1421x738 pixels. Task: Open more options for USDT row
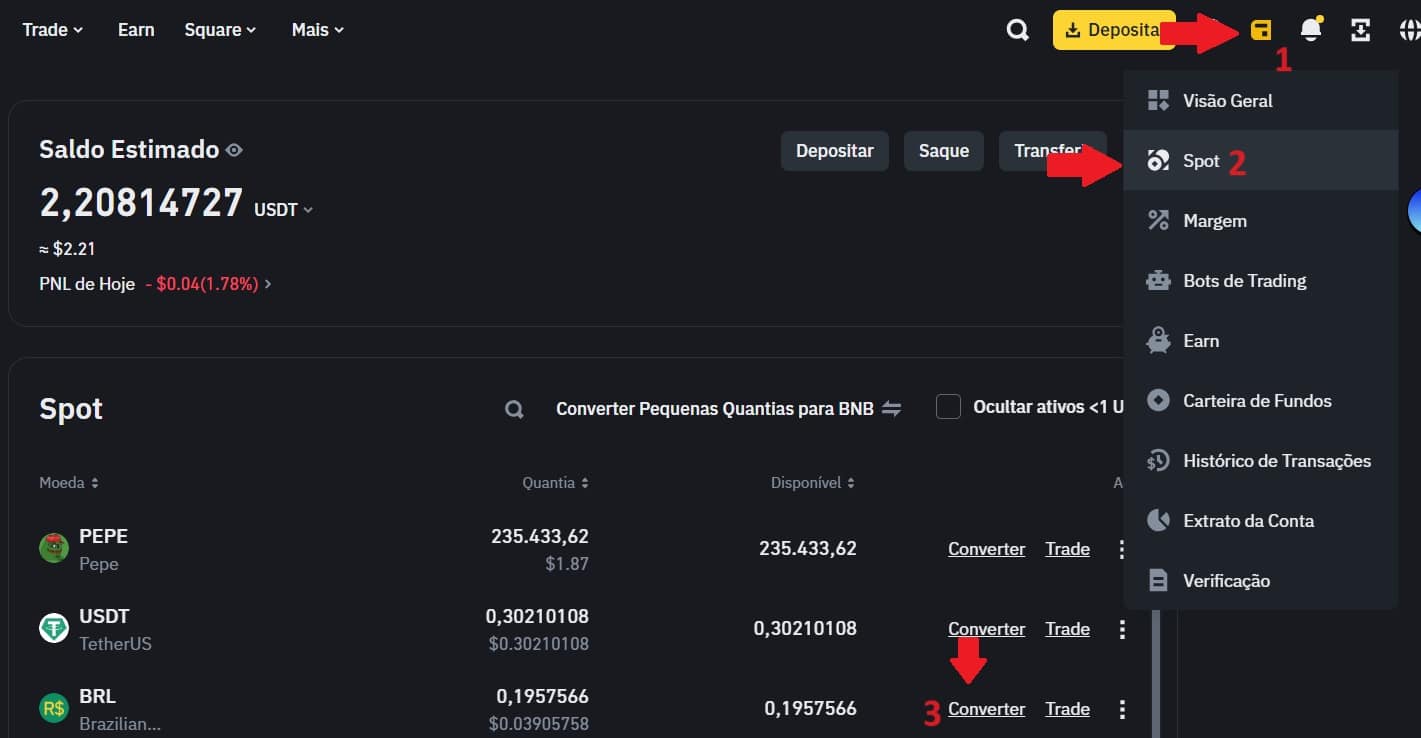point(1122,629)
